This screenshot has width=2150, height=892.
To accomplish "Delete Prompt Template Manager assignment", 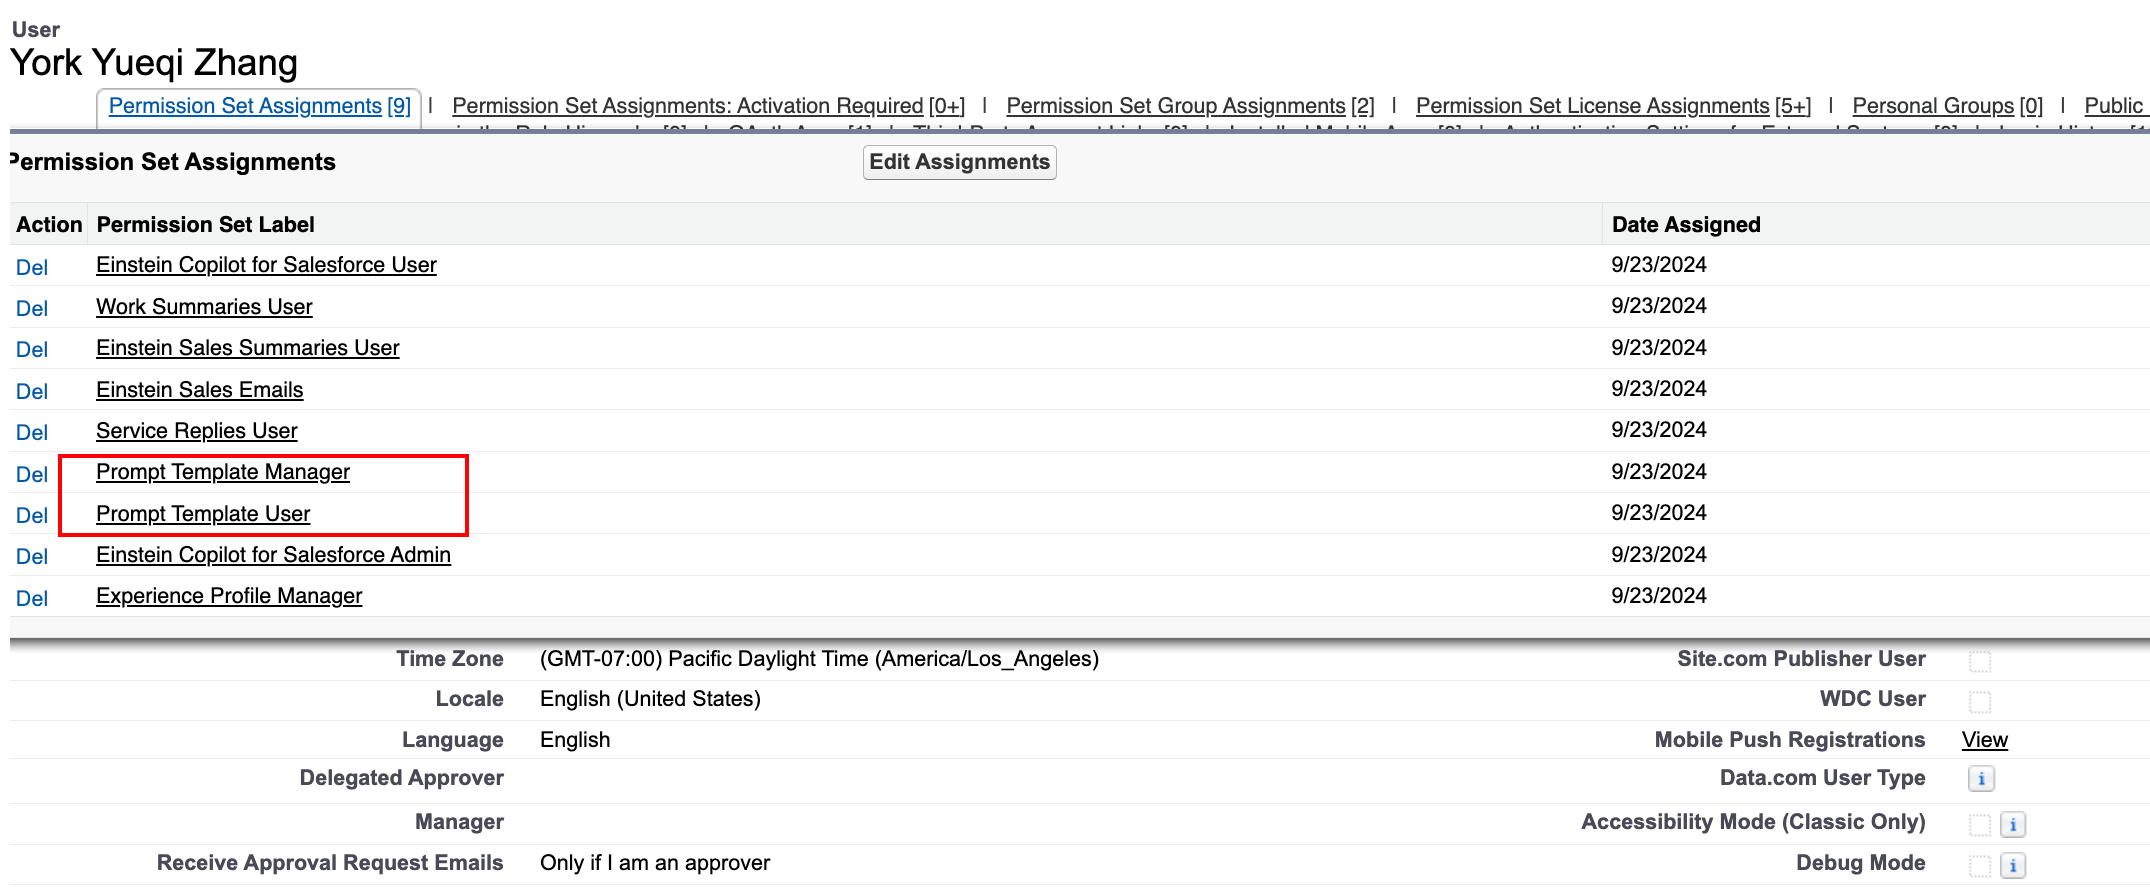I will click(x=32, y=474).
